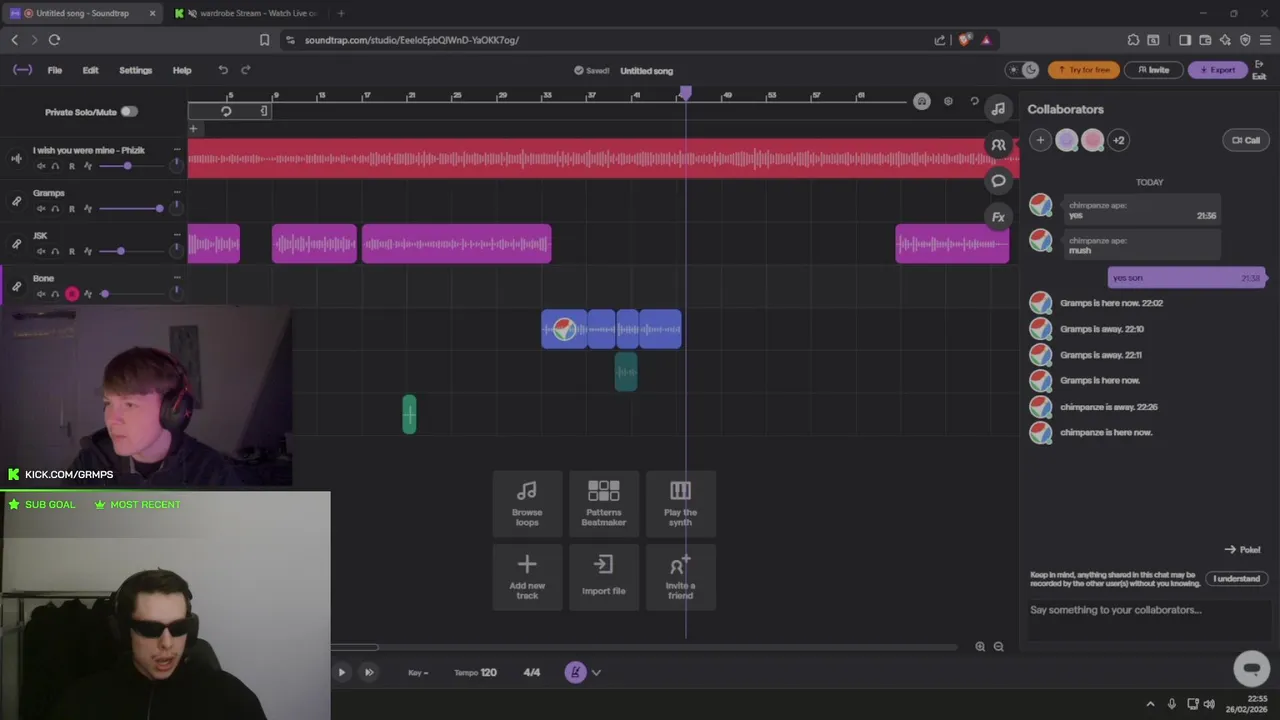Viewport: 1280px width, 720px height.
Task: Add a collaborator with plus icon
Action: coord(1040,140)
